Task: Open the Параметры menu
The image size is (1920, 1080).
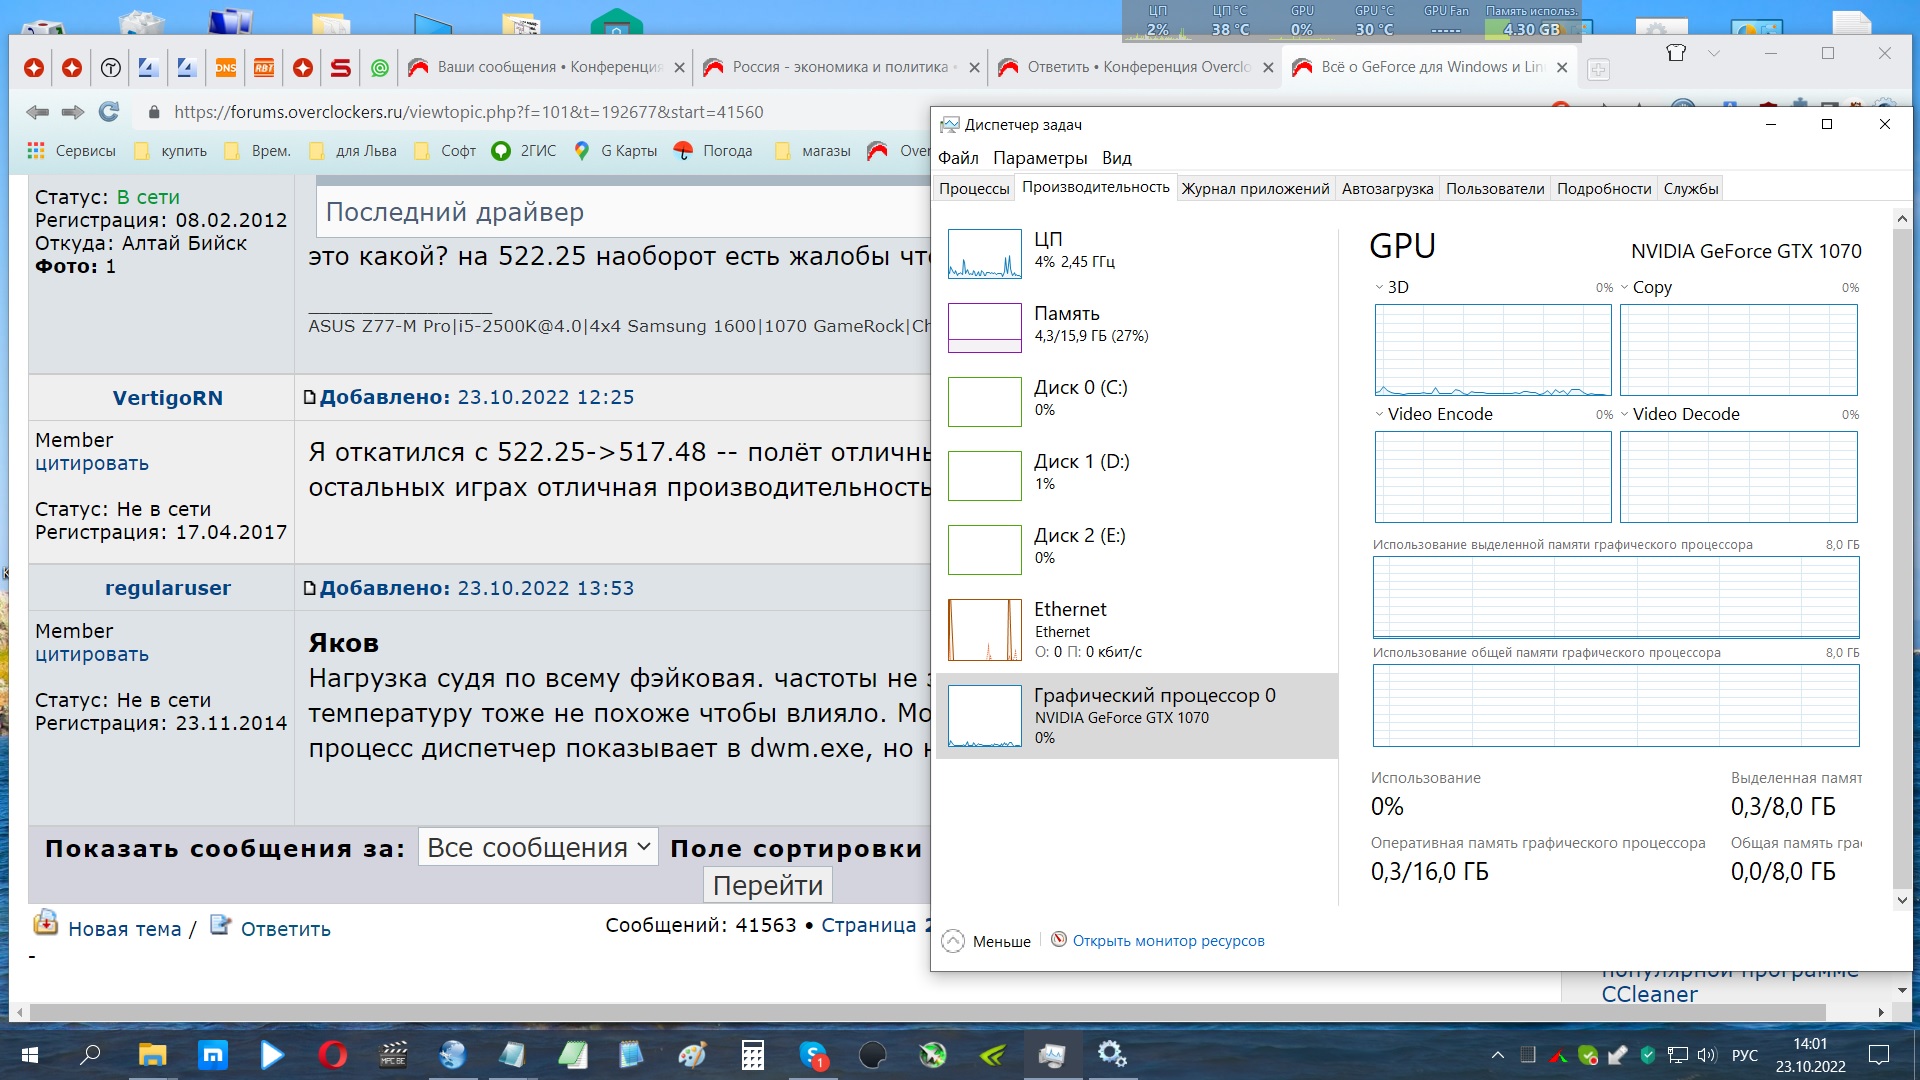Action: (1039, 158)
